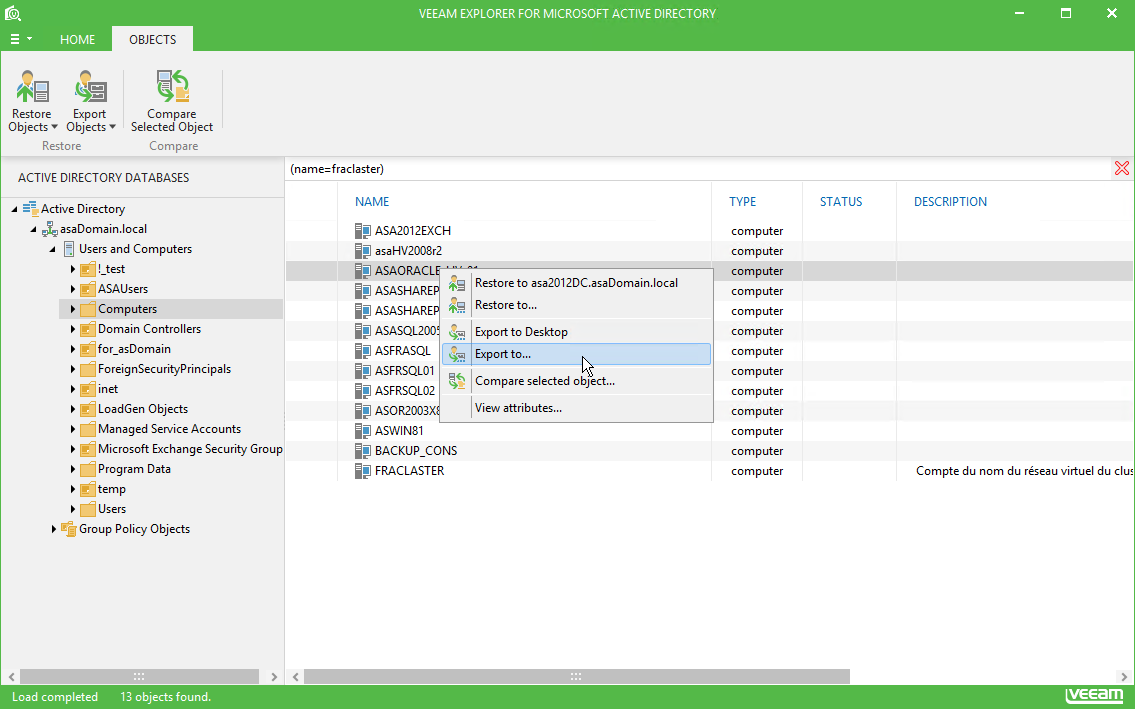Select Export to Desktop menu entry
This screenshot has height=709, width=1135.
click(576, 332)
